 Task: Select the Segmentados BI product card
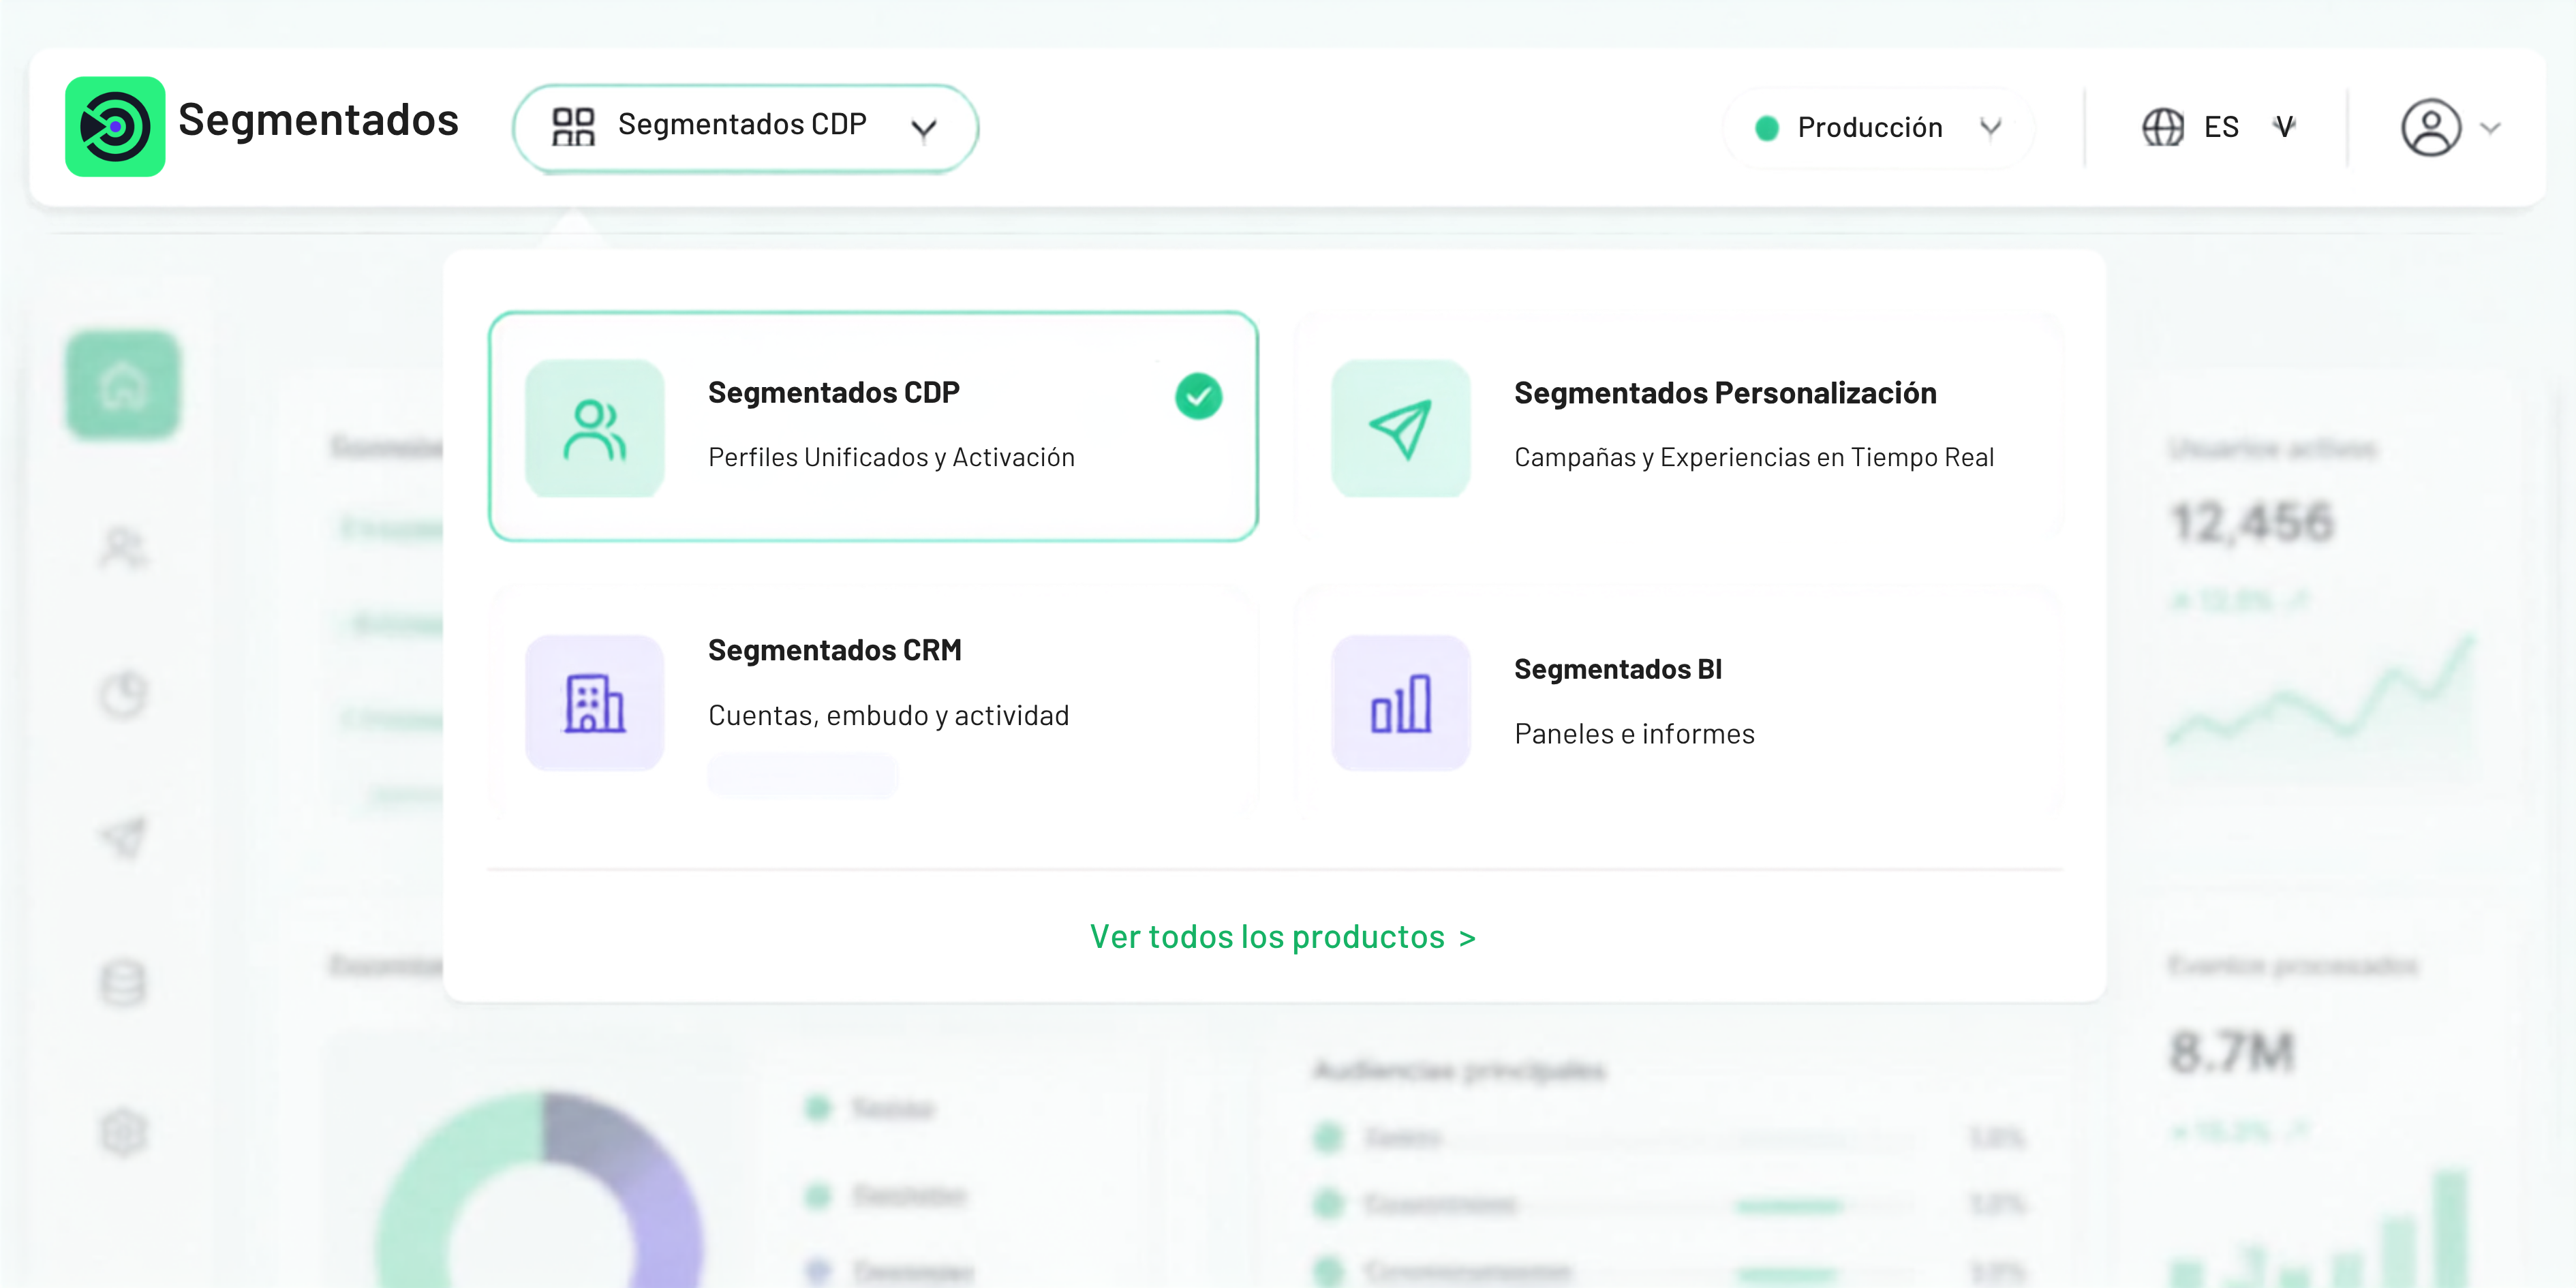1679,702
